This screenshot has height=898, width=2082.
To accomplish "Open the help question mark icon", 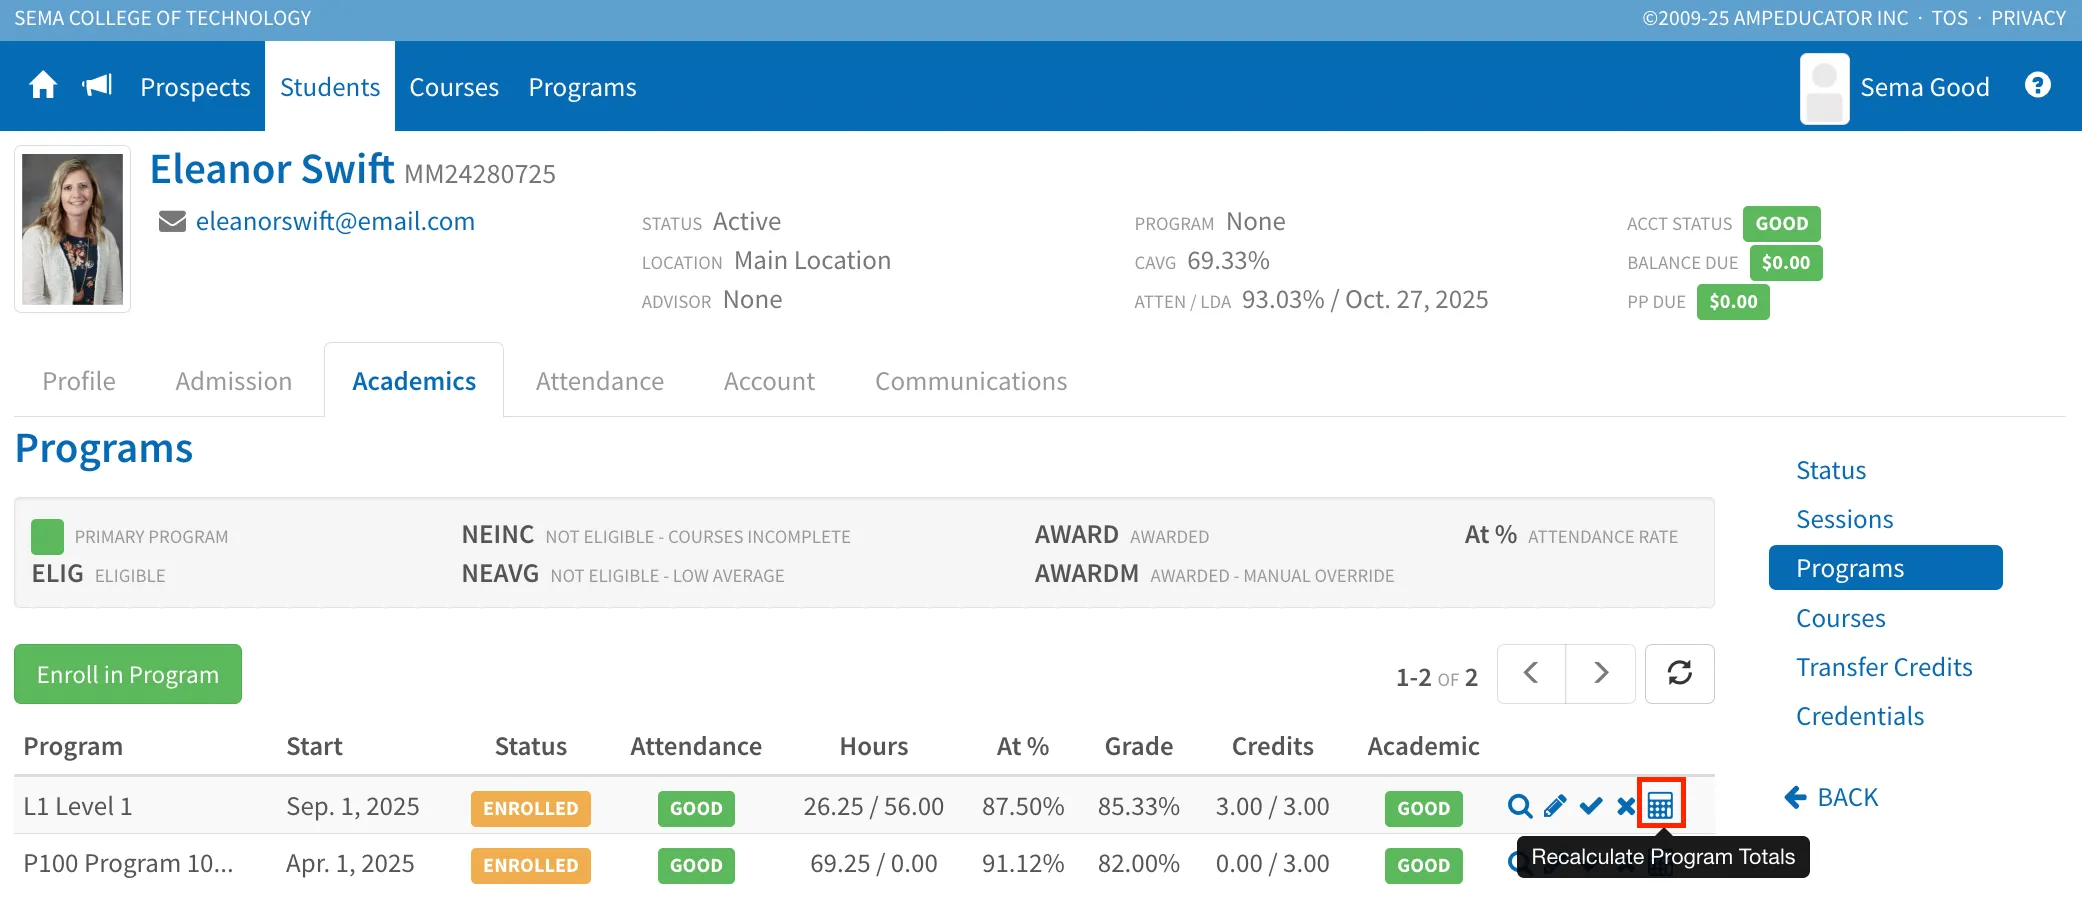I will (2037, 86).
